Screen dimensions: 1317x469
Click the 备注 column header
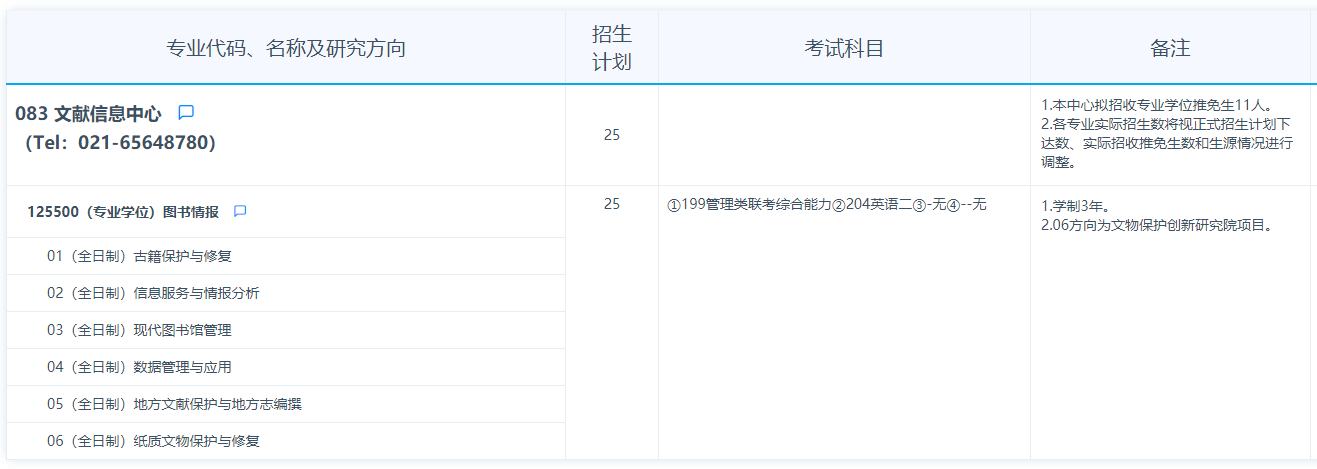pyautogui.click(x=1170, y=48)
